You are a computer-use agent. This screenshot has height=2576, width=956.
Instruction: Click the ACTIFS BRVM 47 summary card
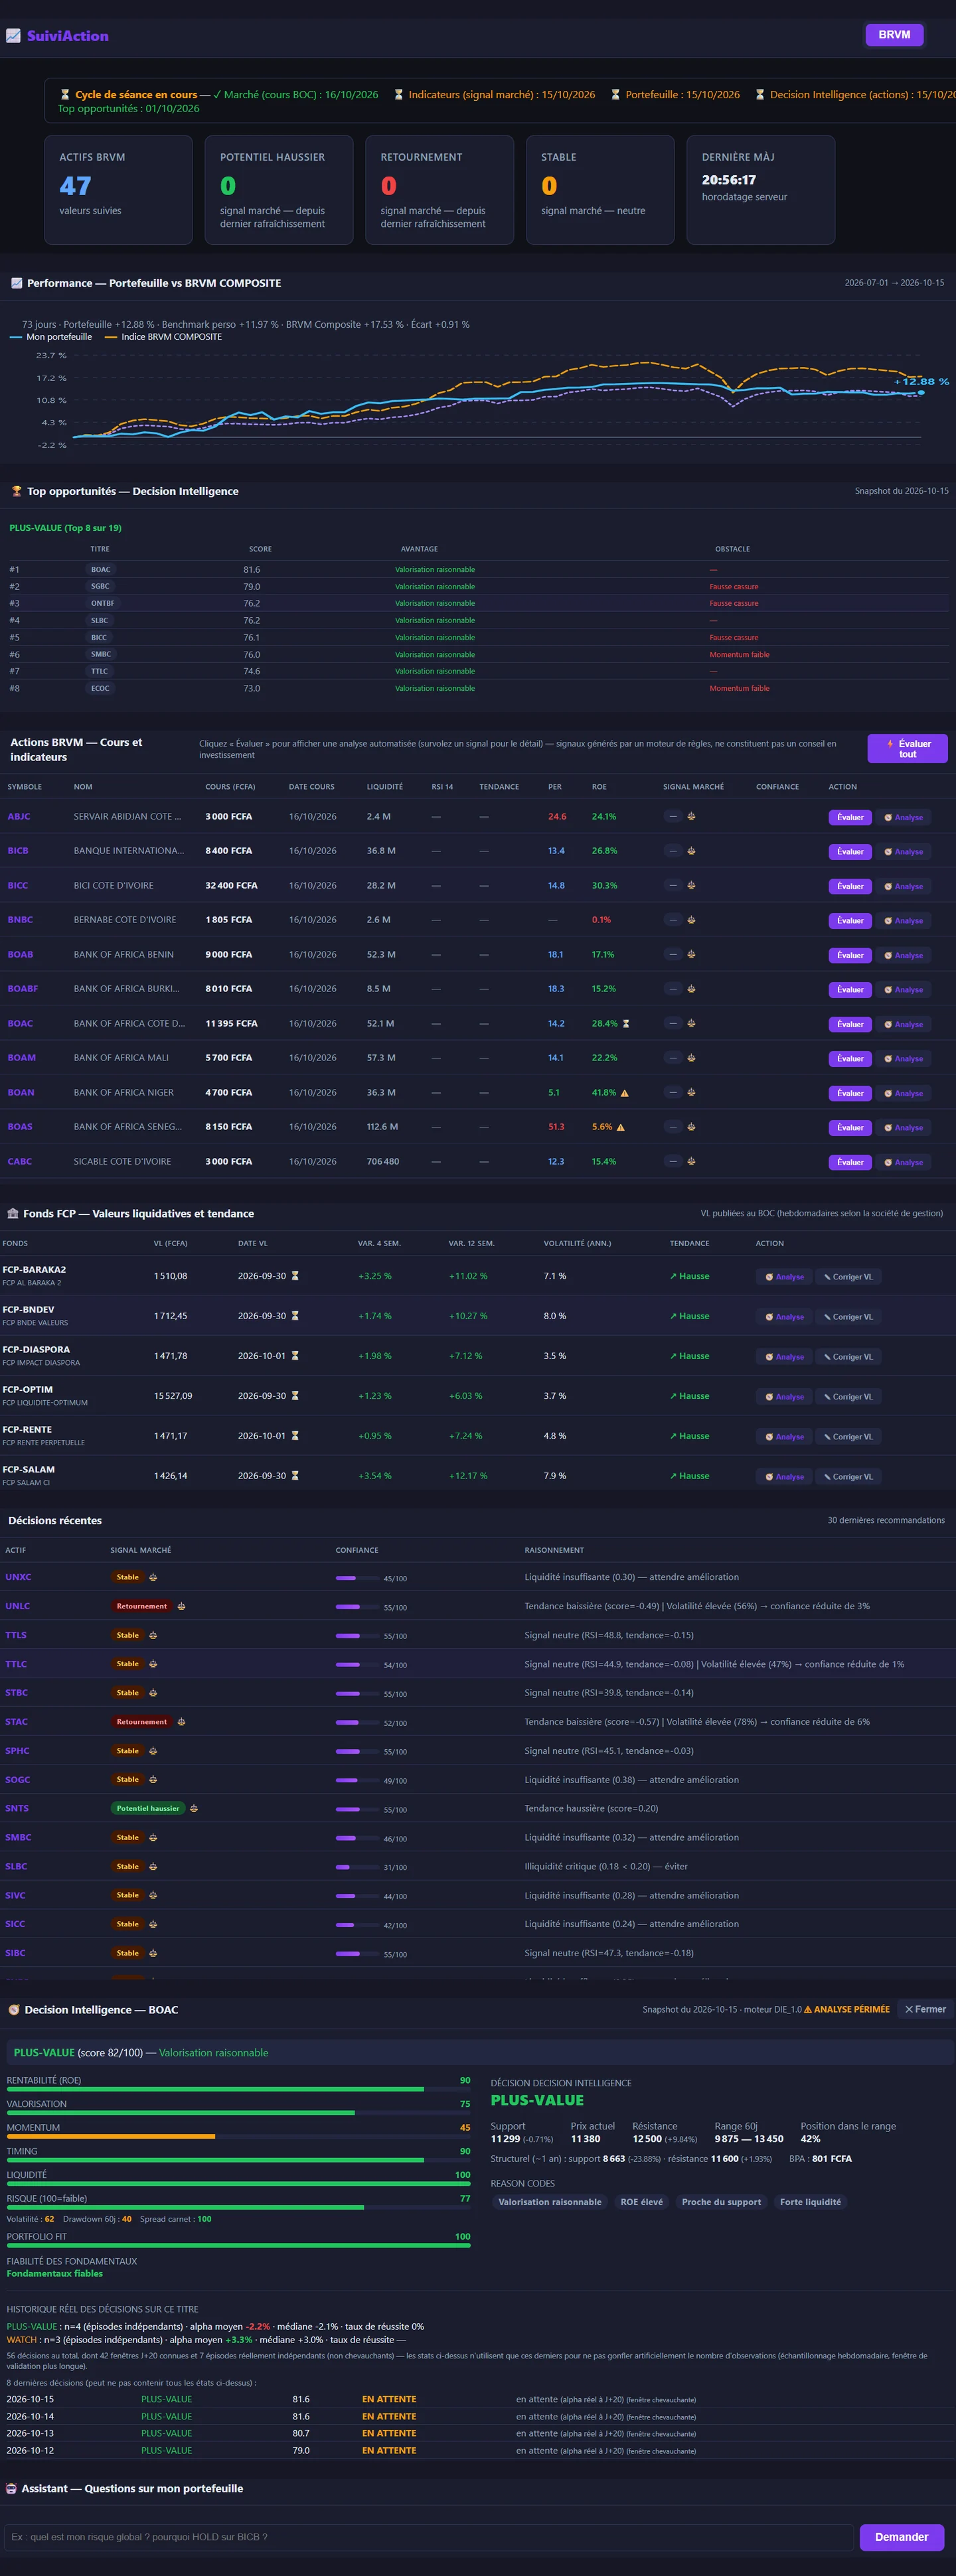click(118, 190)
